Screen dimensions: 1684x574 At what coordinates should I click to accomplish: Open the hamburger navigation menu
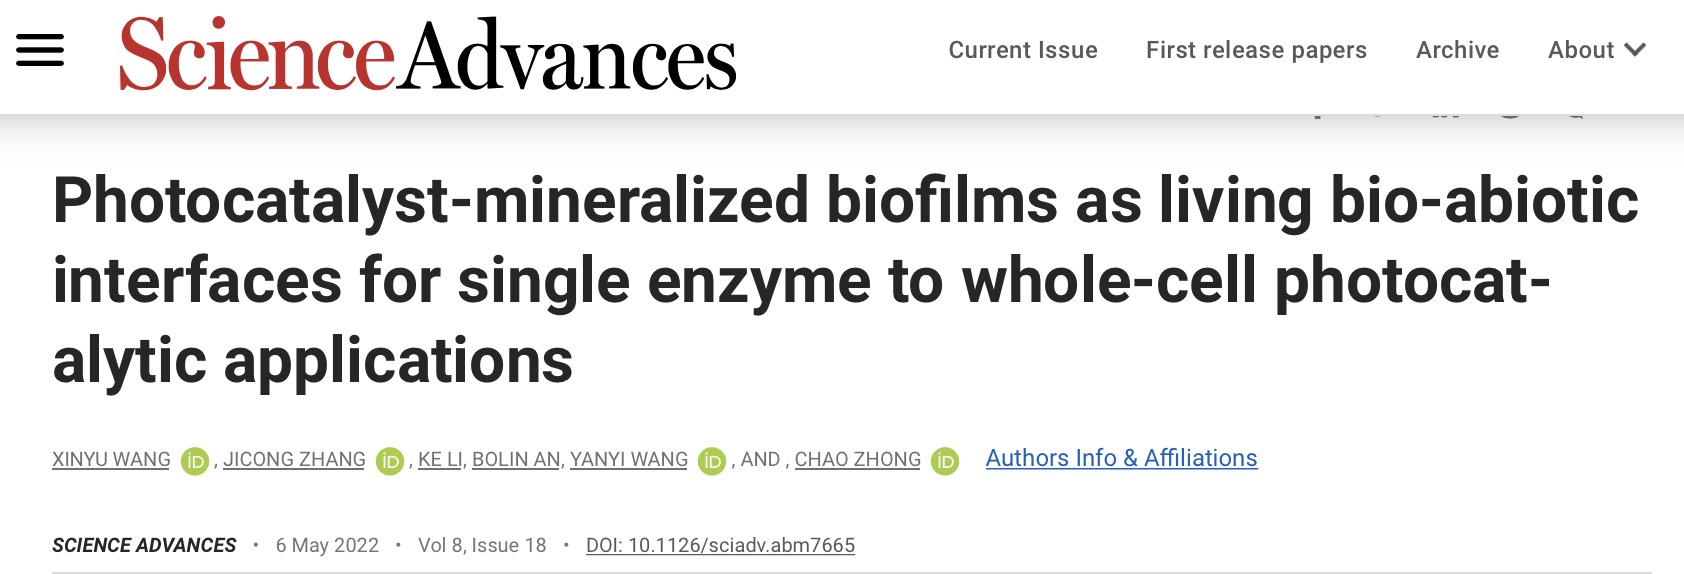pos(40,50)
